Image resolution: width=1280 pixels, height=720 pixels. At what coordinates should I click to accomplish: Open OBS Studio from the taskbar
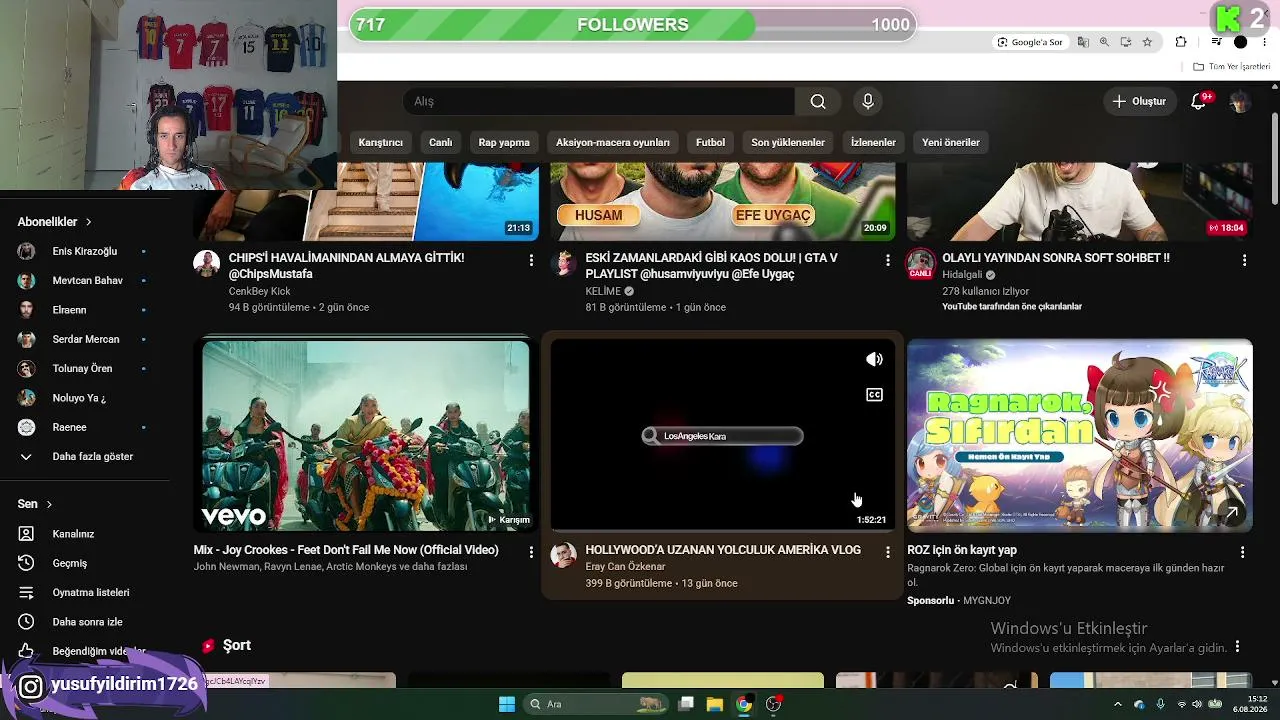pyautogui.click(x=773, y=704)
